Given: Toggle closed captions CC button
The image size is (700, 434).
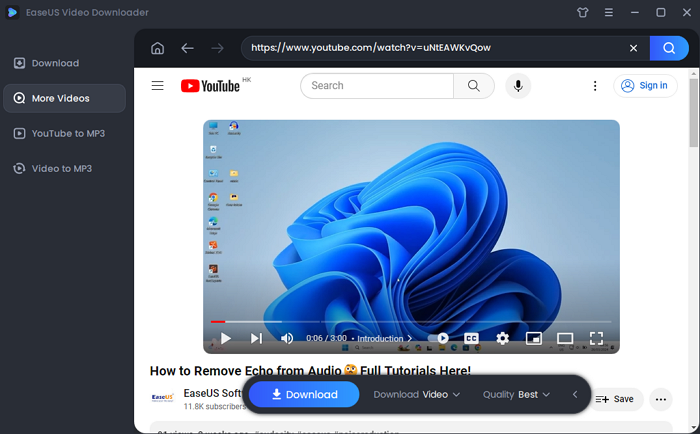Looking at the screenshot, I should pos(471,338).
